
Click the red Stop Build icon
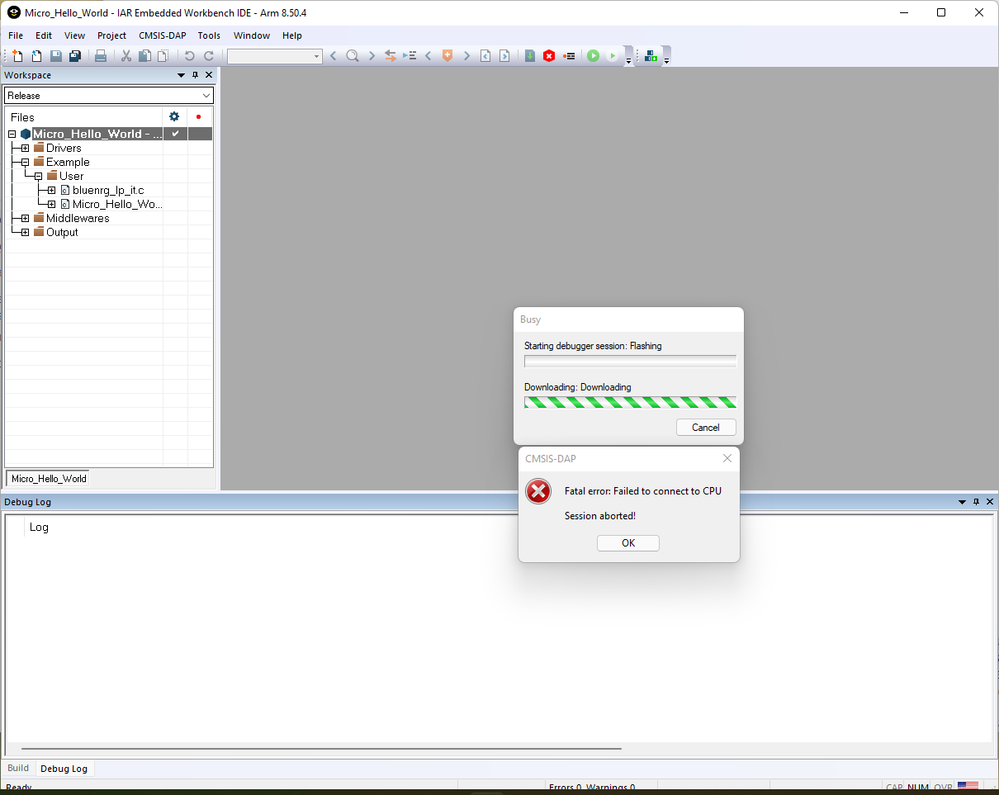549,56
